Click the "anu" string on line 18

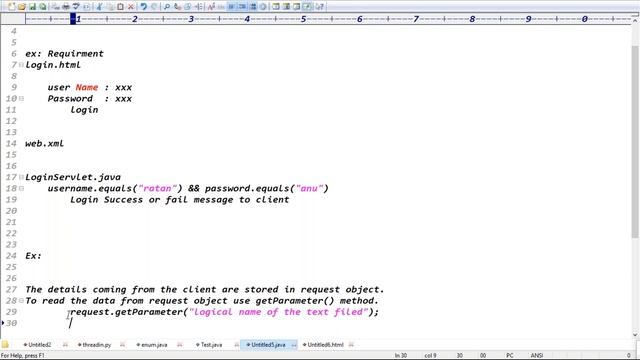(x=309, y=189)
